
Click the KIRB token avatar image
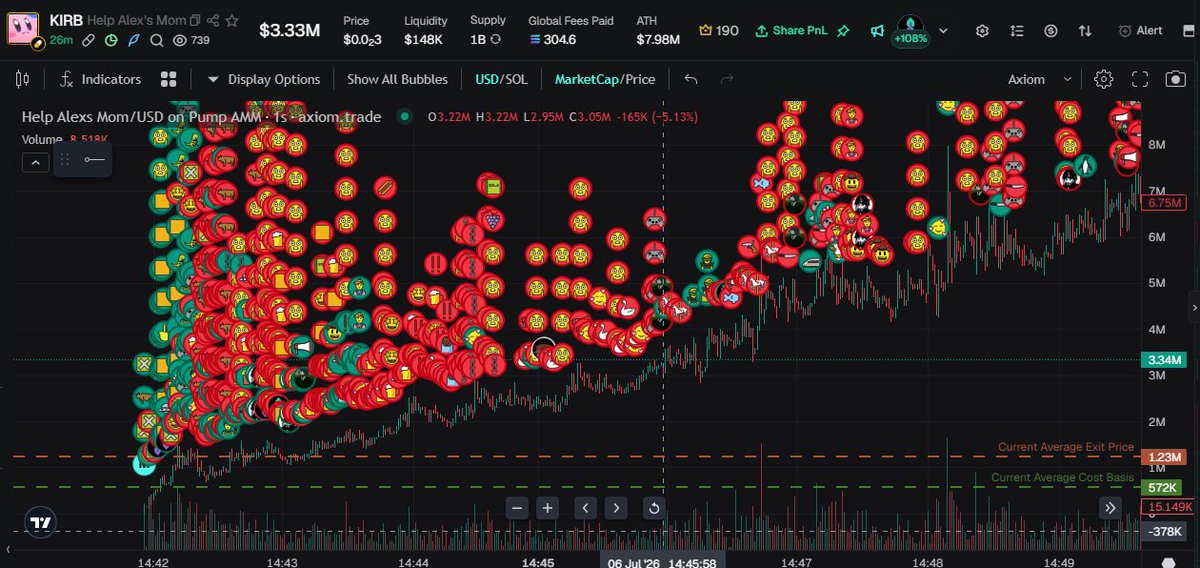point(24,28)
